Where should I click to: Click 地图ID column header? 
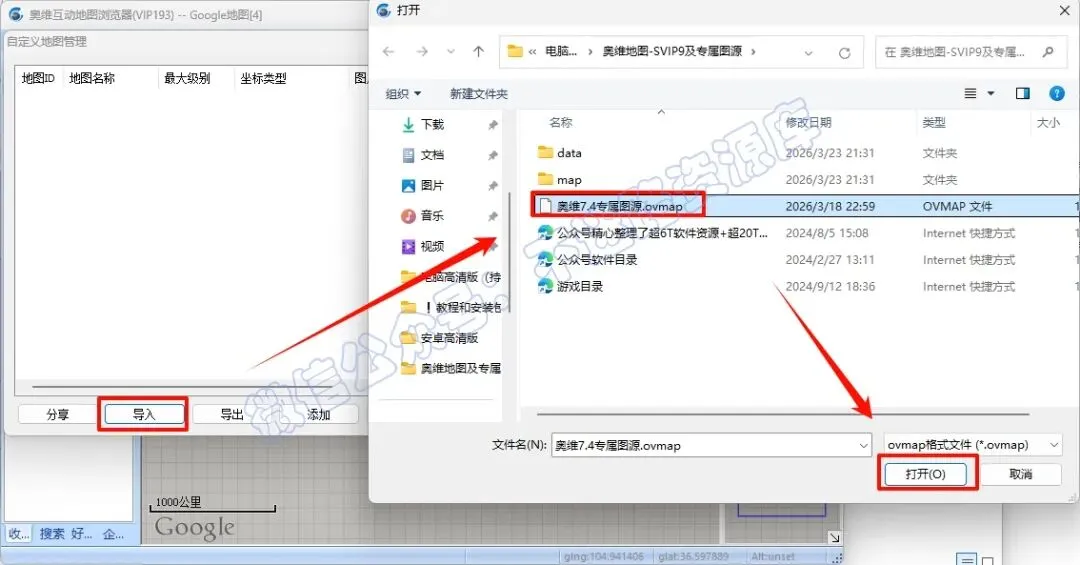(x=39, y=79)
